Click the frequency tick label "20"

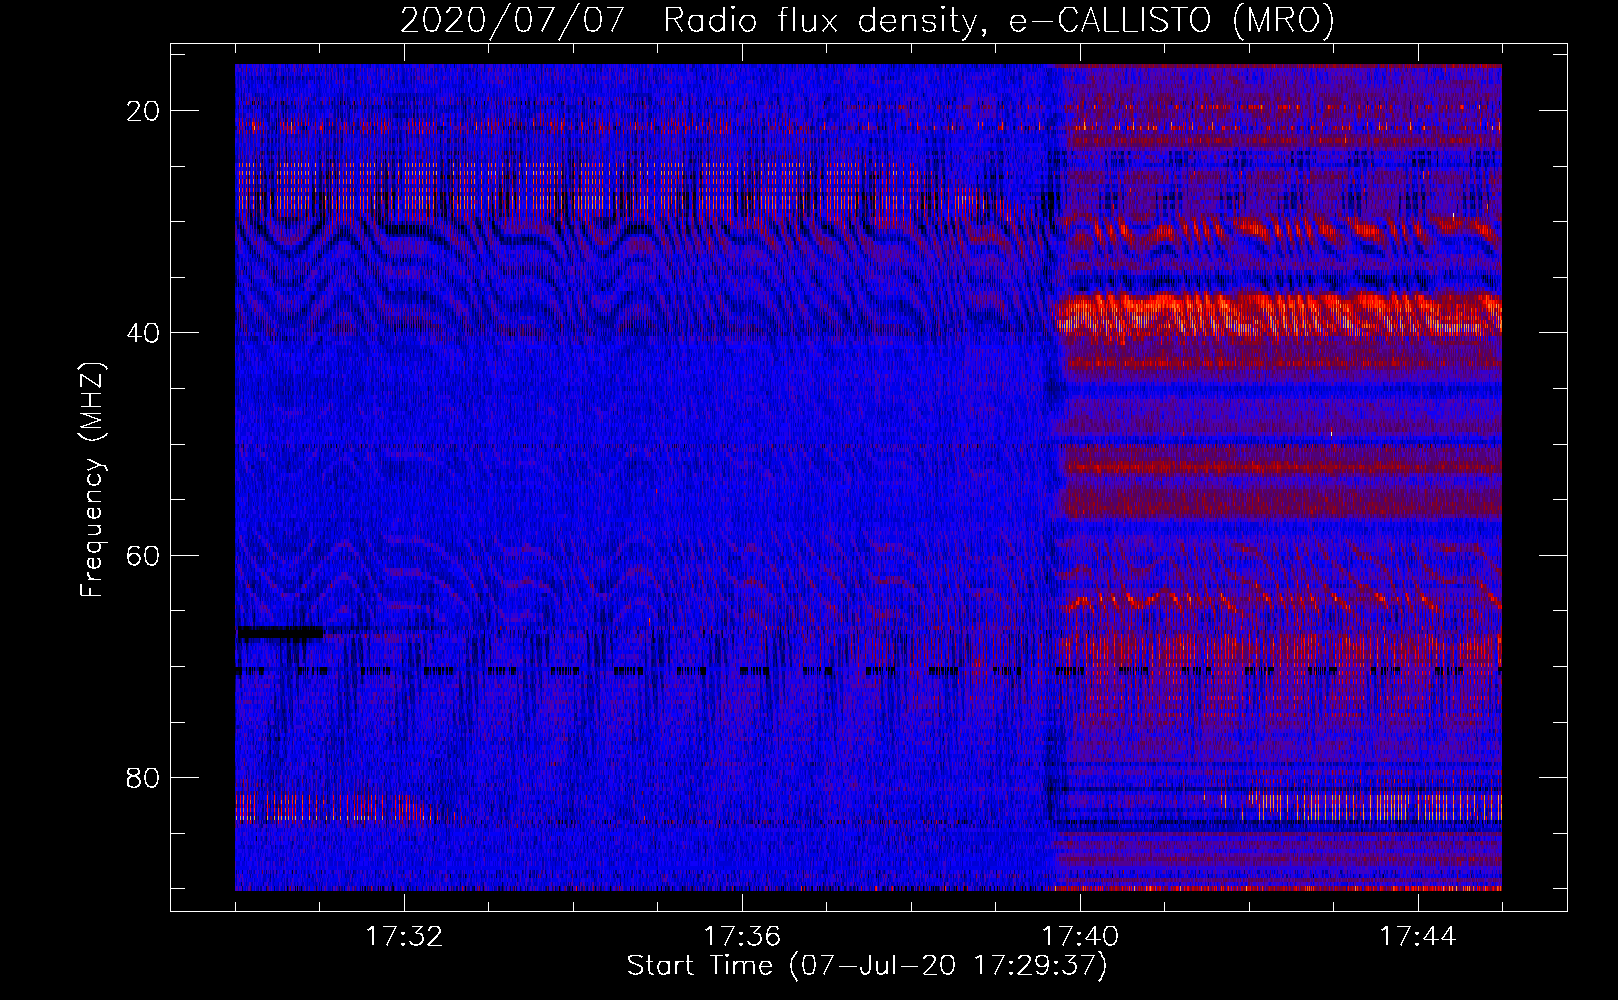point(143,111)
